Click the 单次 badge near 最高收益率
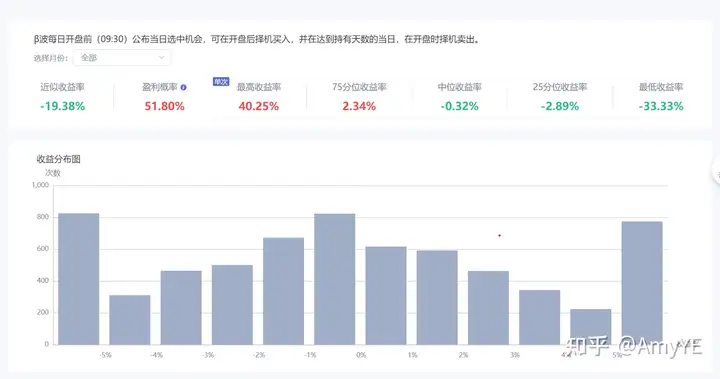The height and width of the screenshot is (379, 720). click(x=221, y=82)
